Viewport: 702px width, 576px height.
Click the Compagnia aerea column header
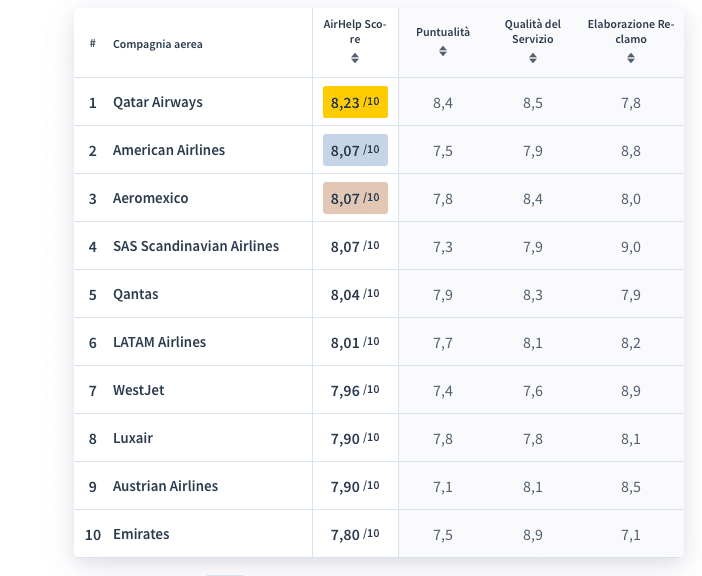pyautogui.click(x=157, y=44)
